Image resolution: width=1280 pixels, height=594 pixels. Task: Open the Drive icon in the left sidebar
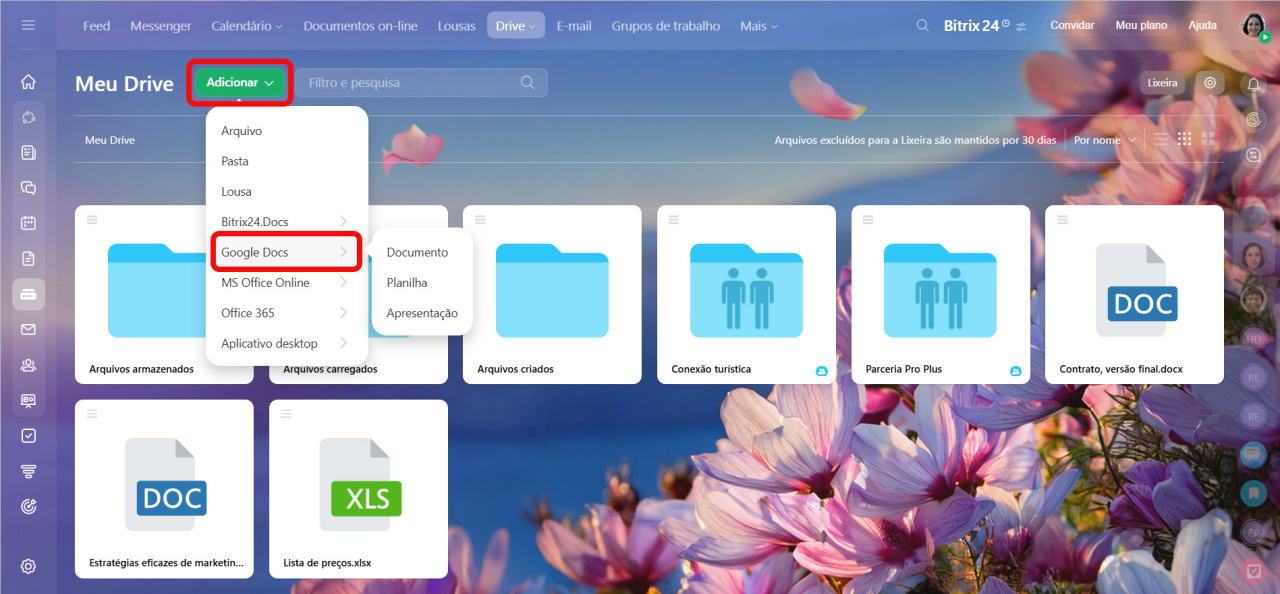coord(28,294)
